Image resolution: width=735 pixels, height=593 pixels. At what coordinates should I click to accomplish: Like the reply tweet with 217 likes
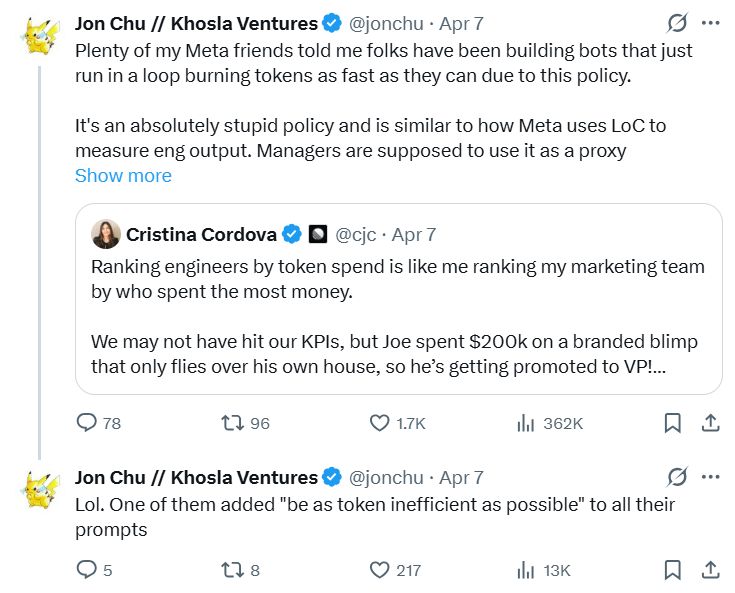coord(380,570)
